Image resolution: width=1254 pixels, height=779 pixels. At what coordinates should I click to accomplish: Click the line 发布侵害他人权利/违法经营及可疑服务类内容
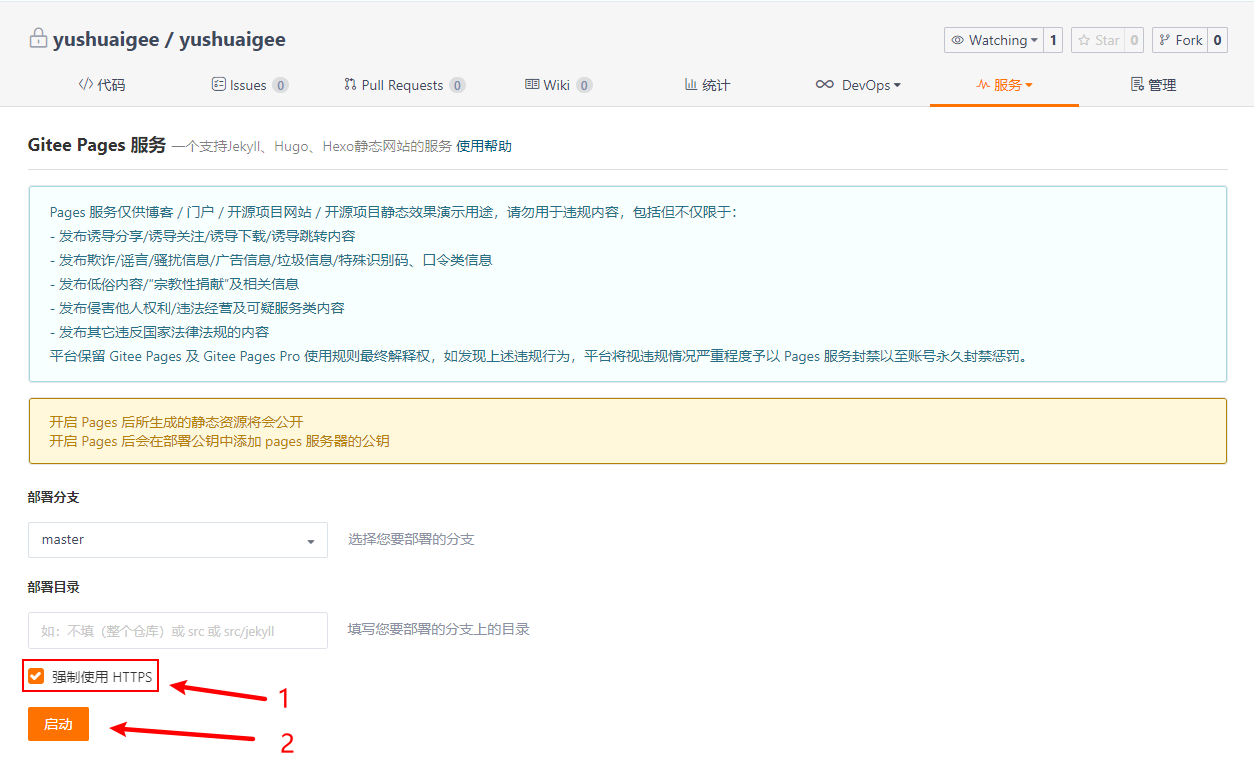[197, 308]
